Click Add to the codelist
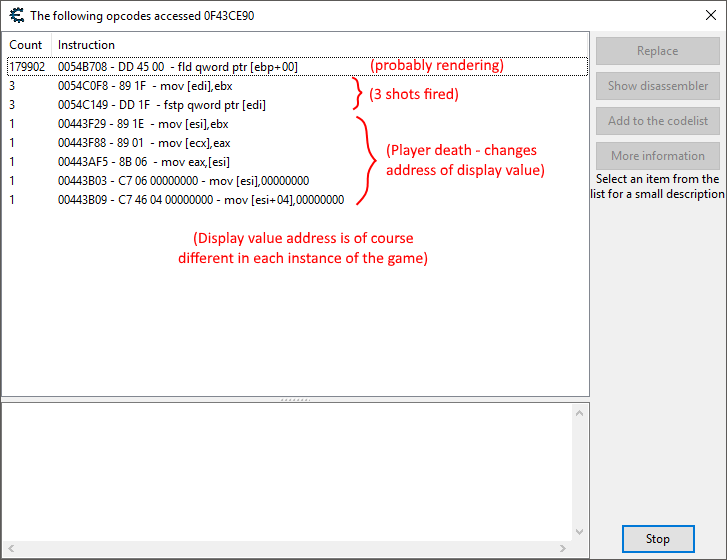This screenshot has width=727, height=560. pos(657,121)
